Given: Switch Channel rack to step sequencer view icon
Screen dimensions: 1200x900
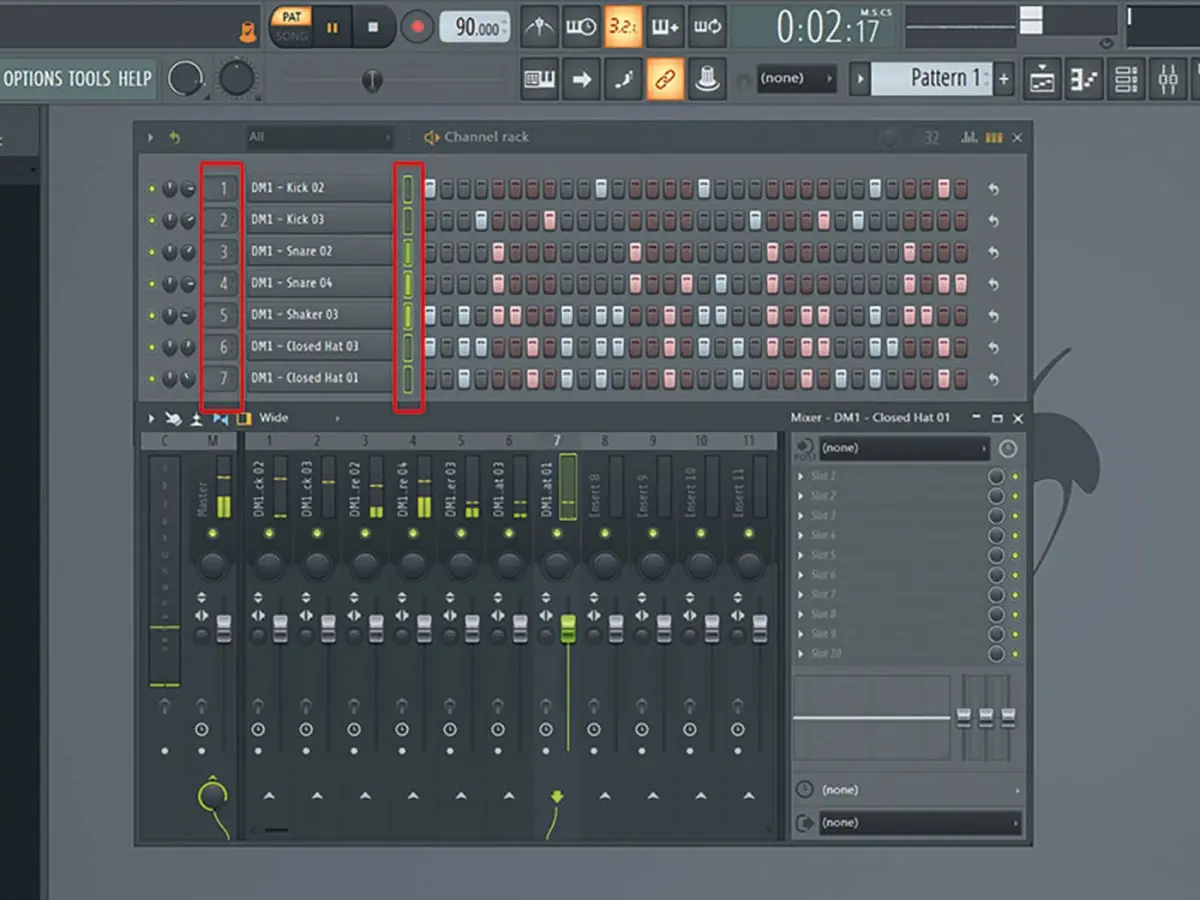Looking at the screenshot, I should (x=994, y=138).
